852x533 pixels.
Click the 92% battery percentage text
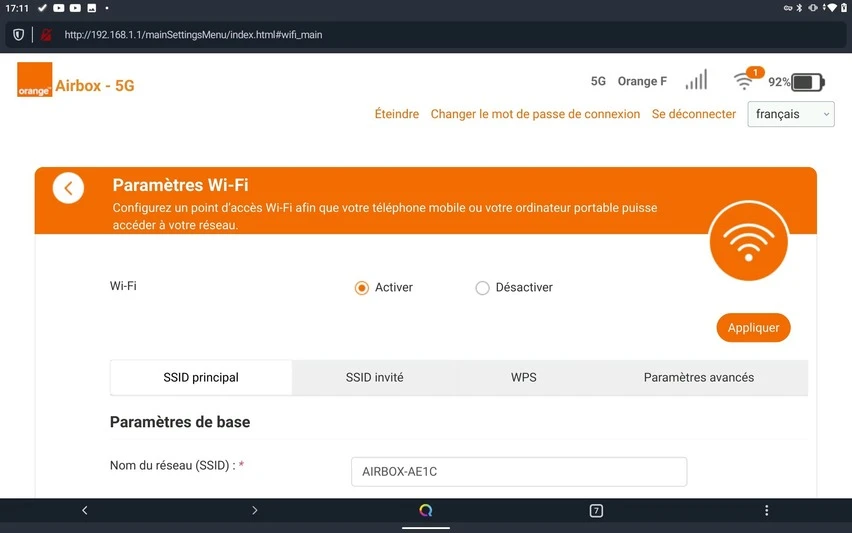point(779,82)
